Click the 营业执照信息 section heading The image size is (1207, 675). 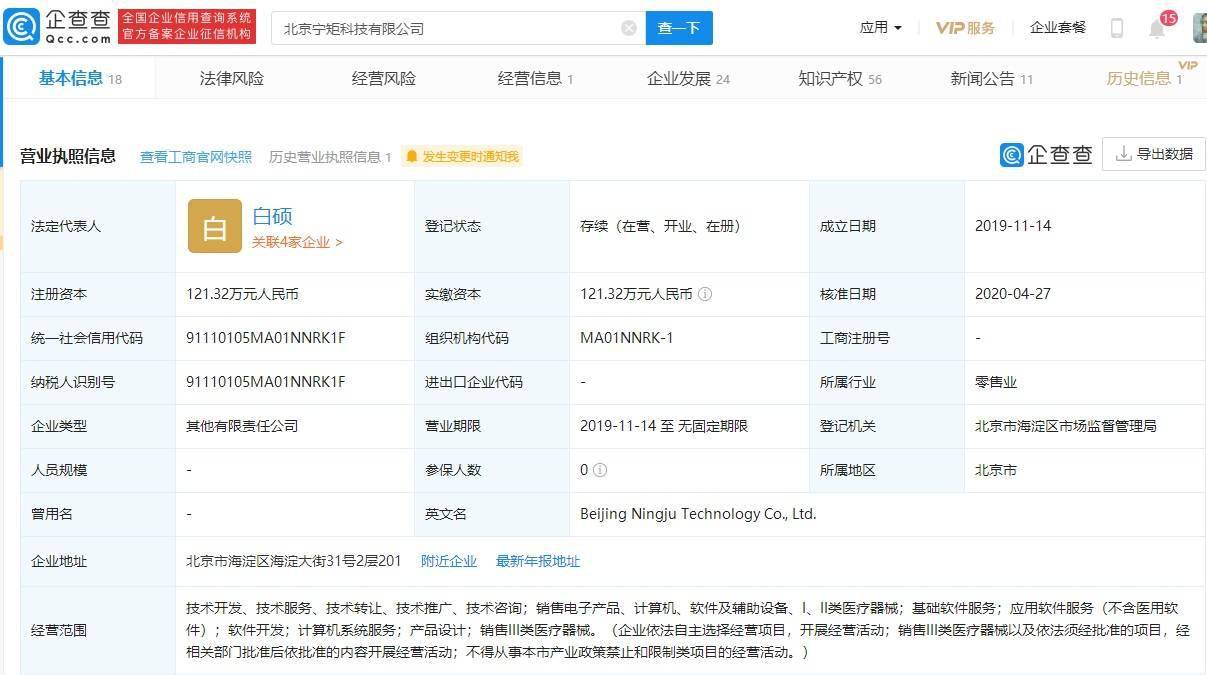click(68, 156)
